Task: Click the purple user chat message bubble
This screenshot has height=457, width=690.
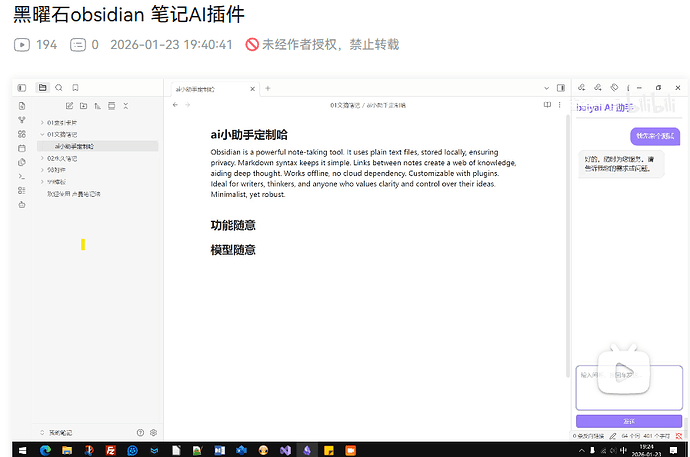Action: point(655,136)
